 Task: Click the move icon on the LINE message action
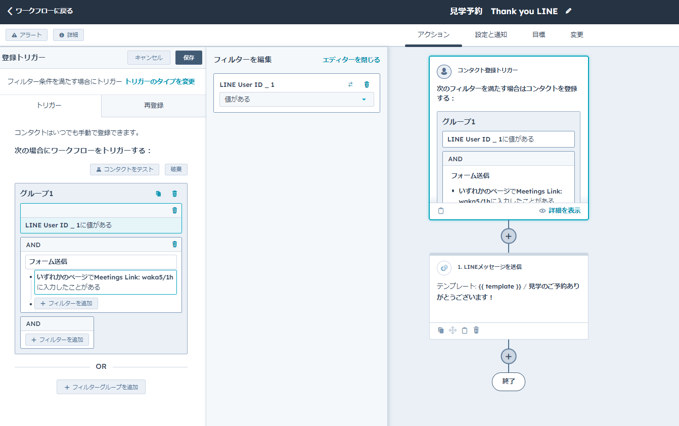coord(452,330)
